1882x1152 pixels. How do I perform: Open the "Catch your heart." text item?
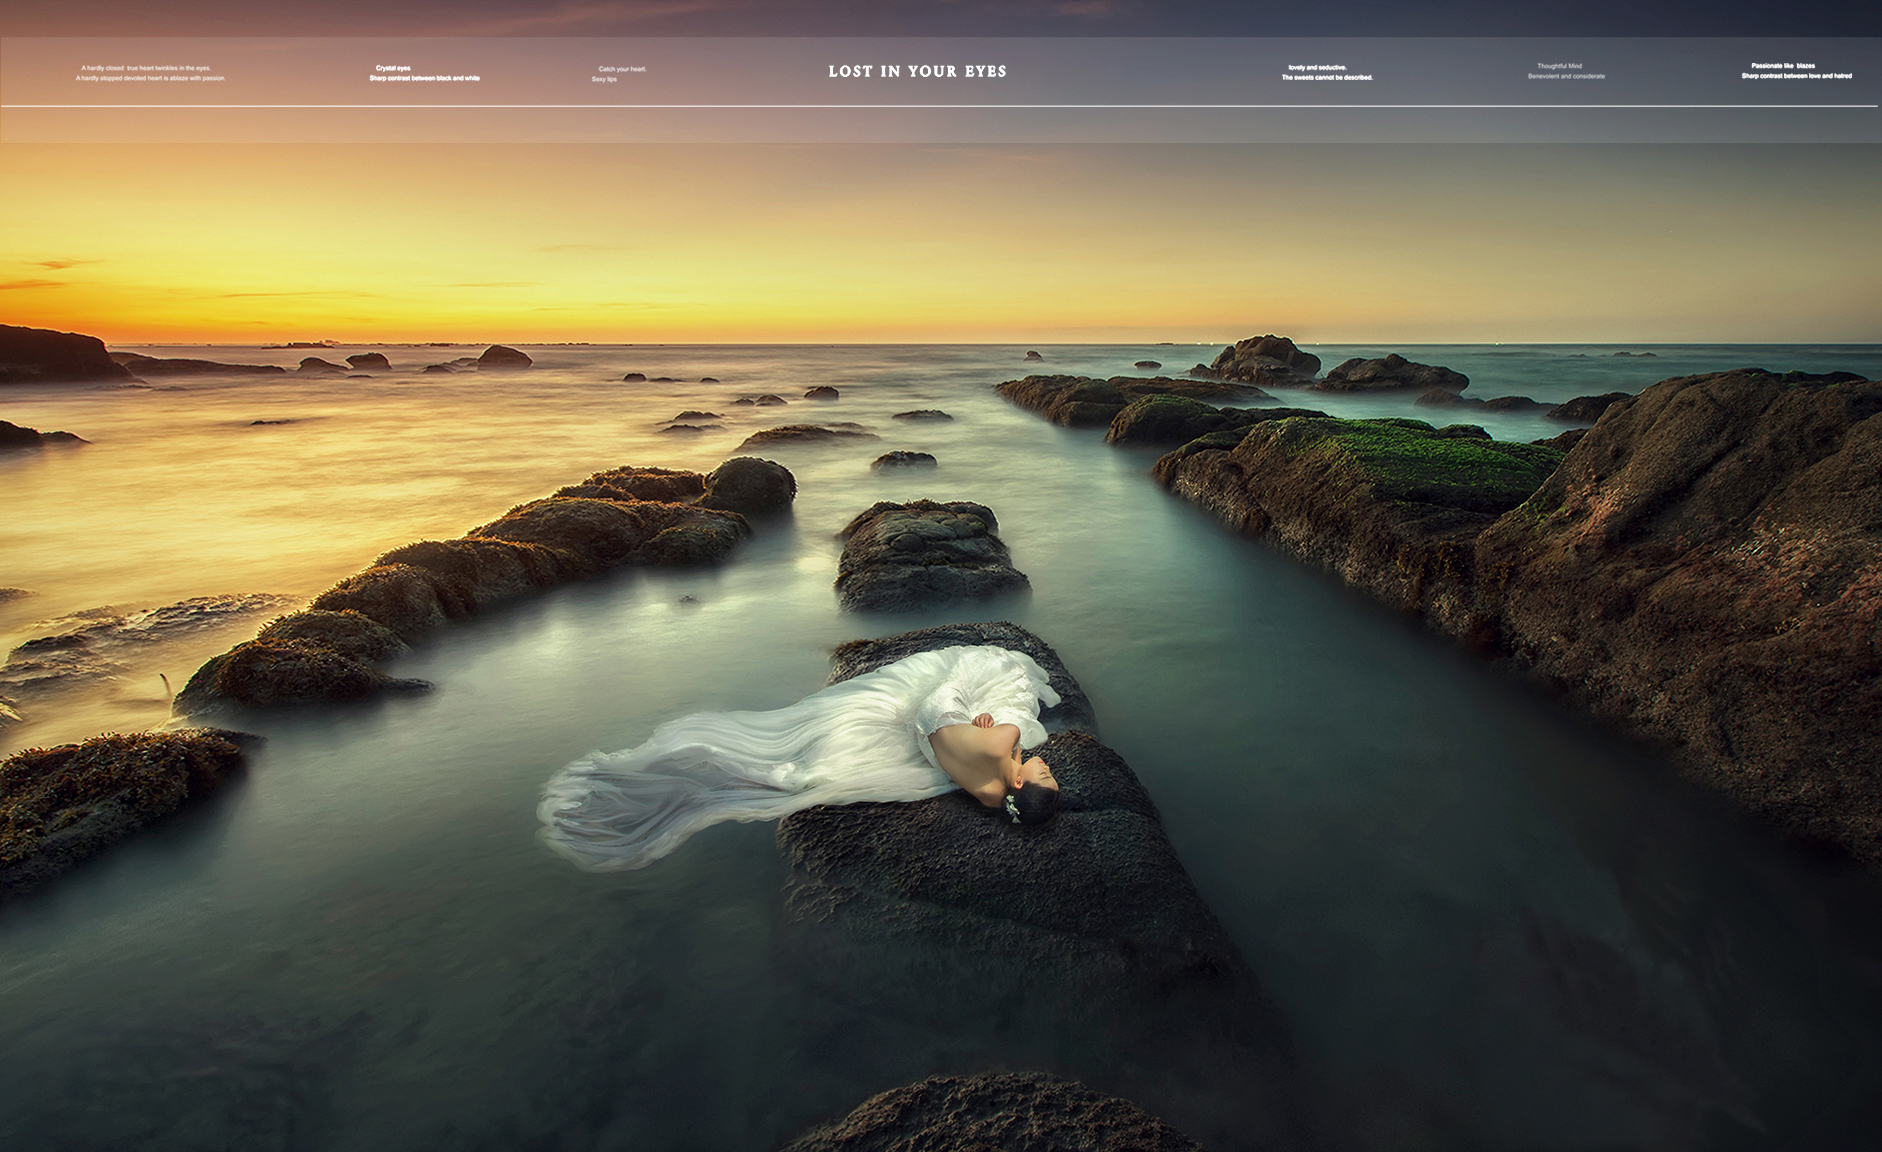coord(622,69)
